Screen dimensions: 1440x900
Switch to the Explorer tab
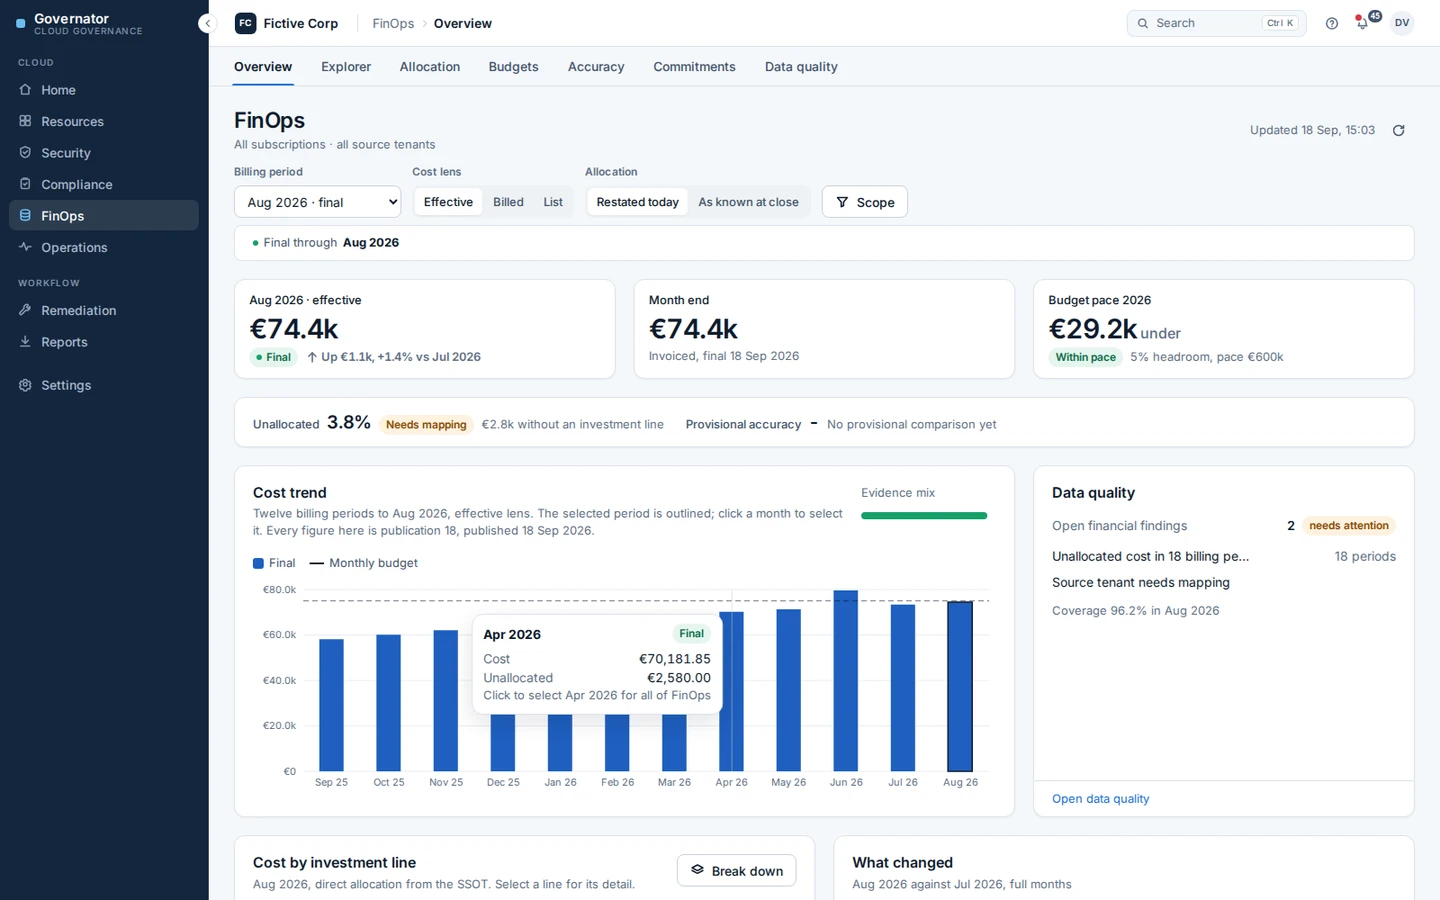[346, 67]
